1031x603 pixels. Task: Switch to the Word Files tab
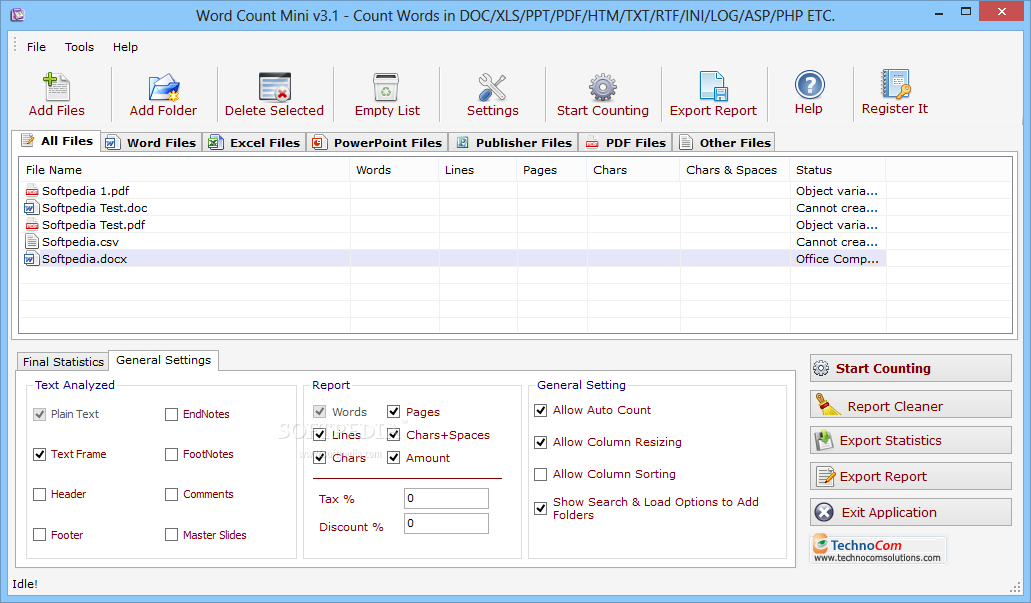click(x=151, y=143)
